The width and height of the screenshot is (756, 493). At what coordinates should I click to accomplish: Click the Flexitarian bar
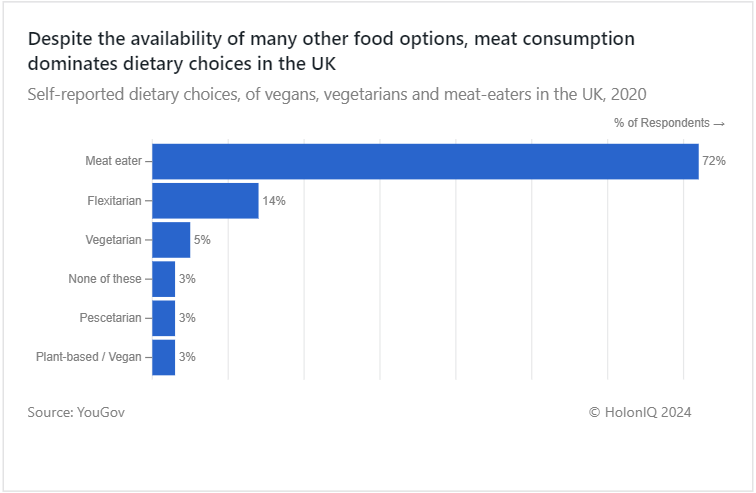(x=205, y=200)
